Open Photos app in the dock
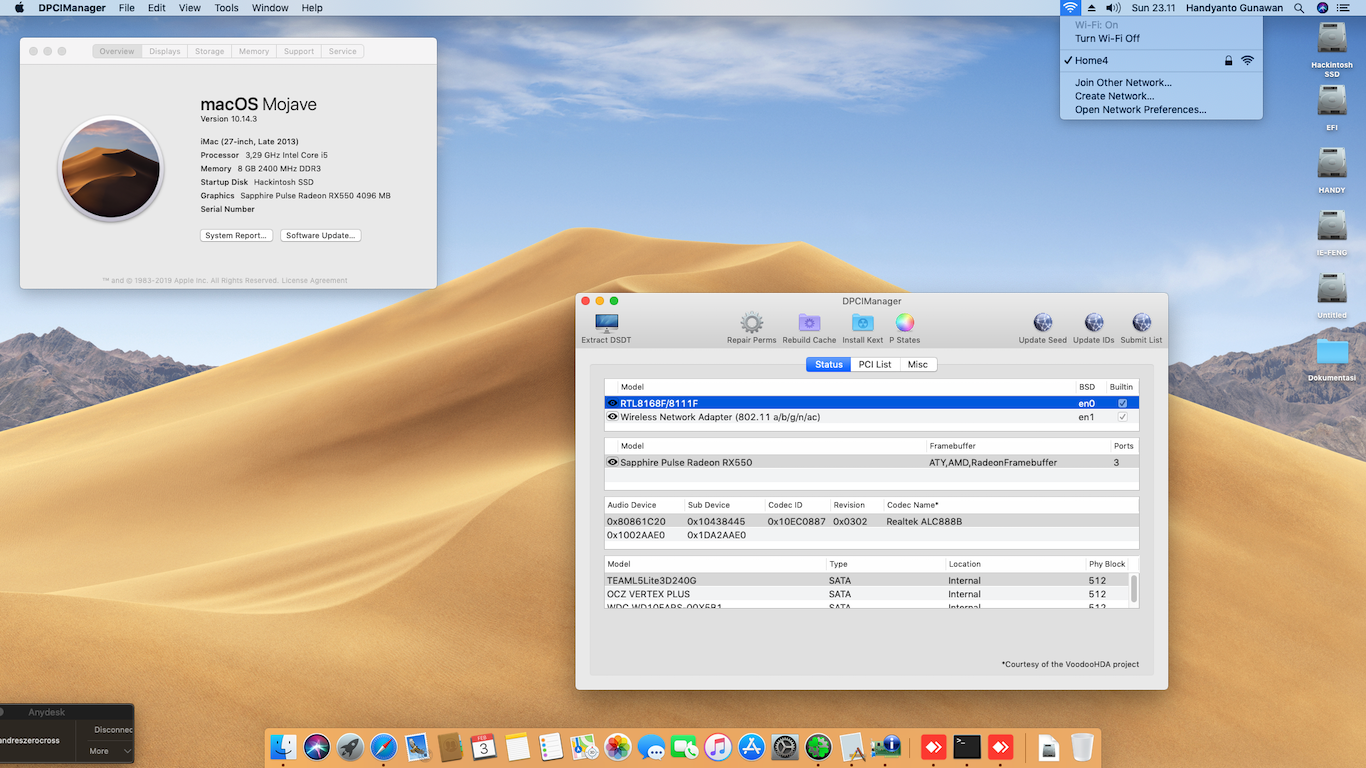1366x768 pixels. [618, 746]
